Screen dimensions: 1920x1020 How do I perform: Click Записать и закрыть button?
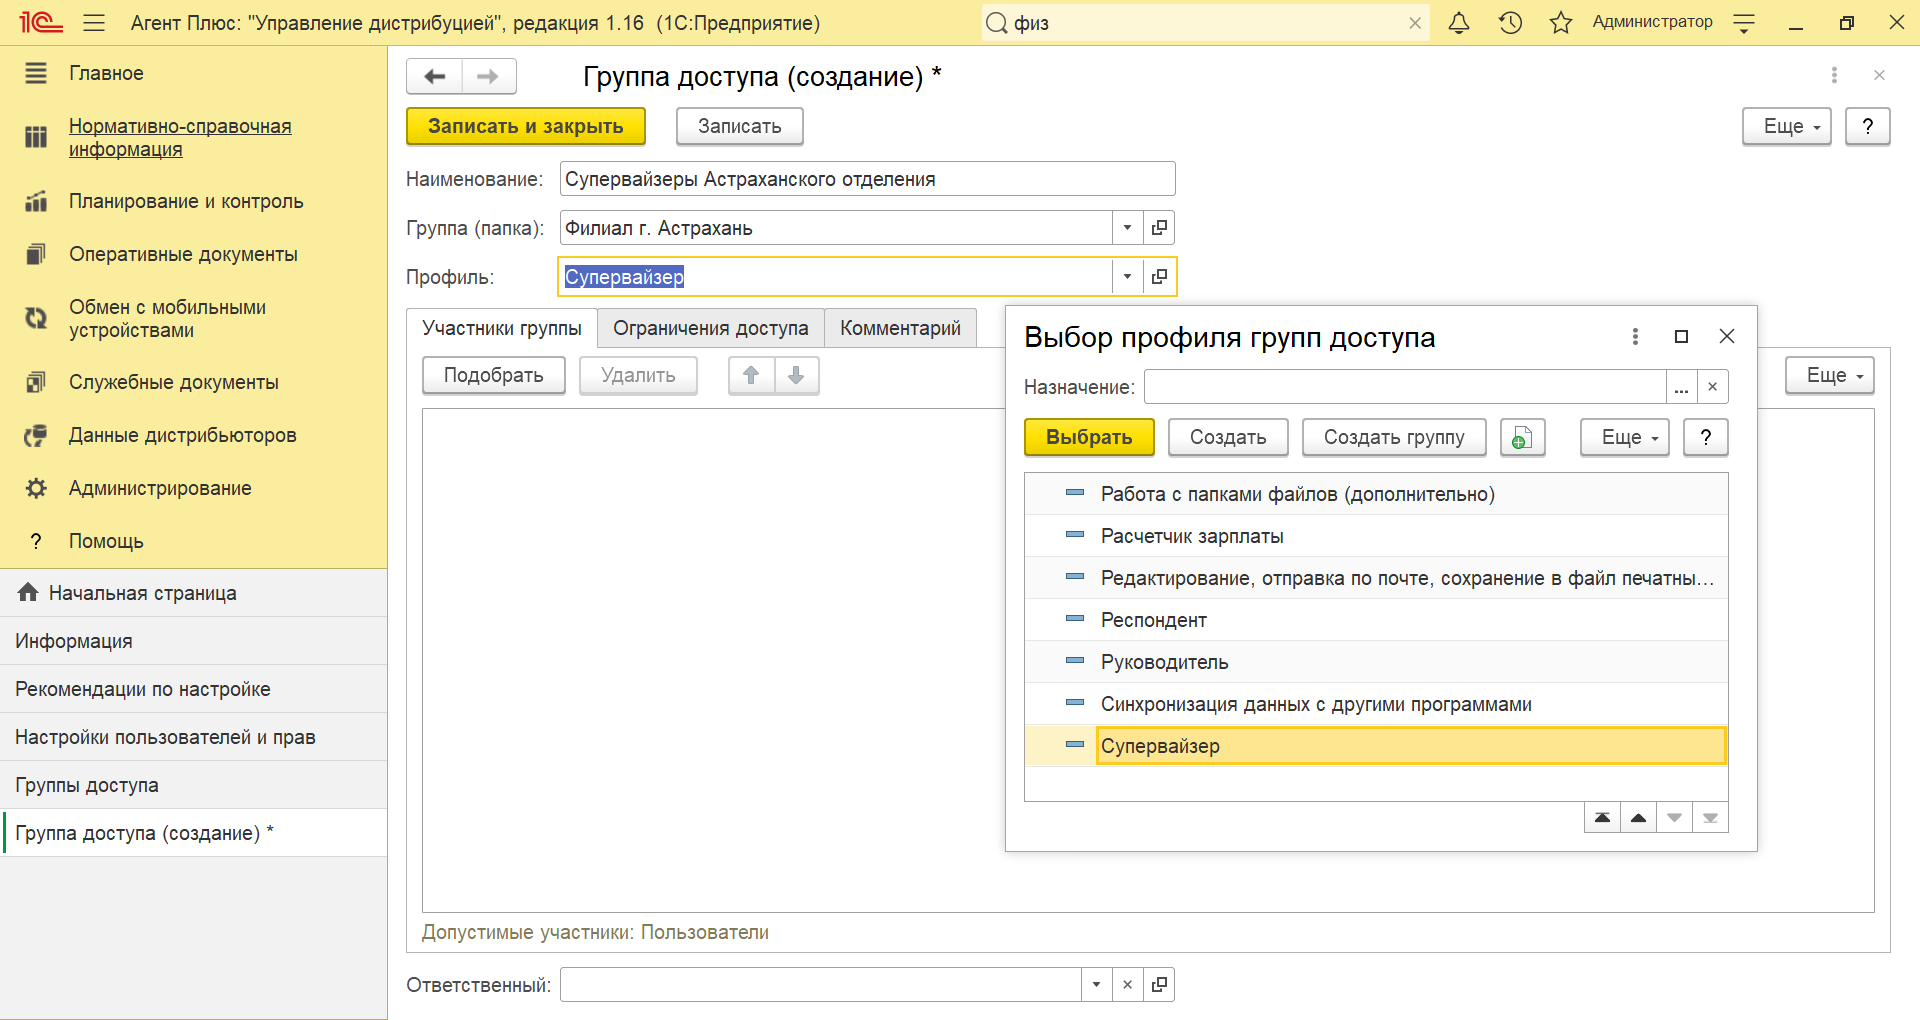click(526, 127)
